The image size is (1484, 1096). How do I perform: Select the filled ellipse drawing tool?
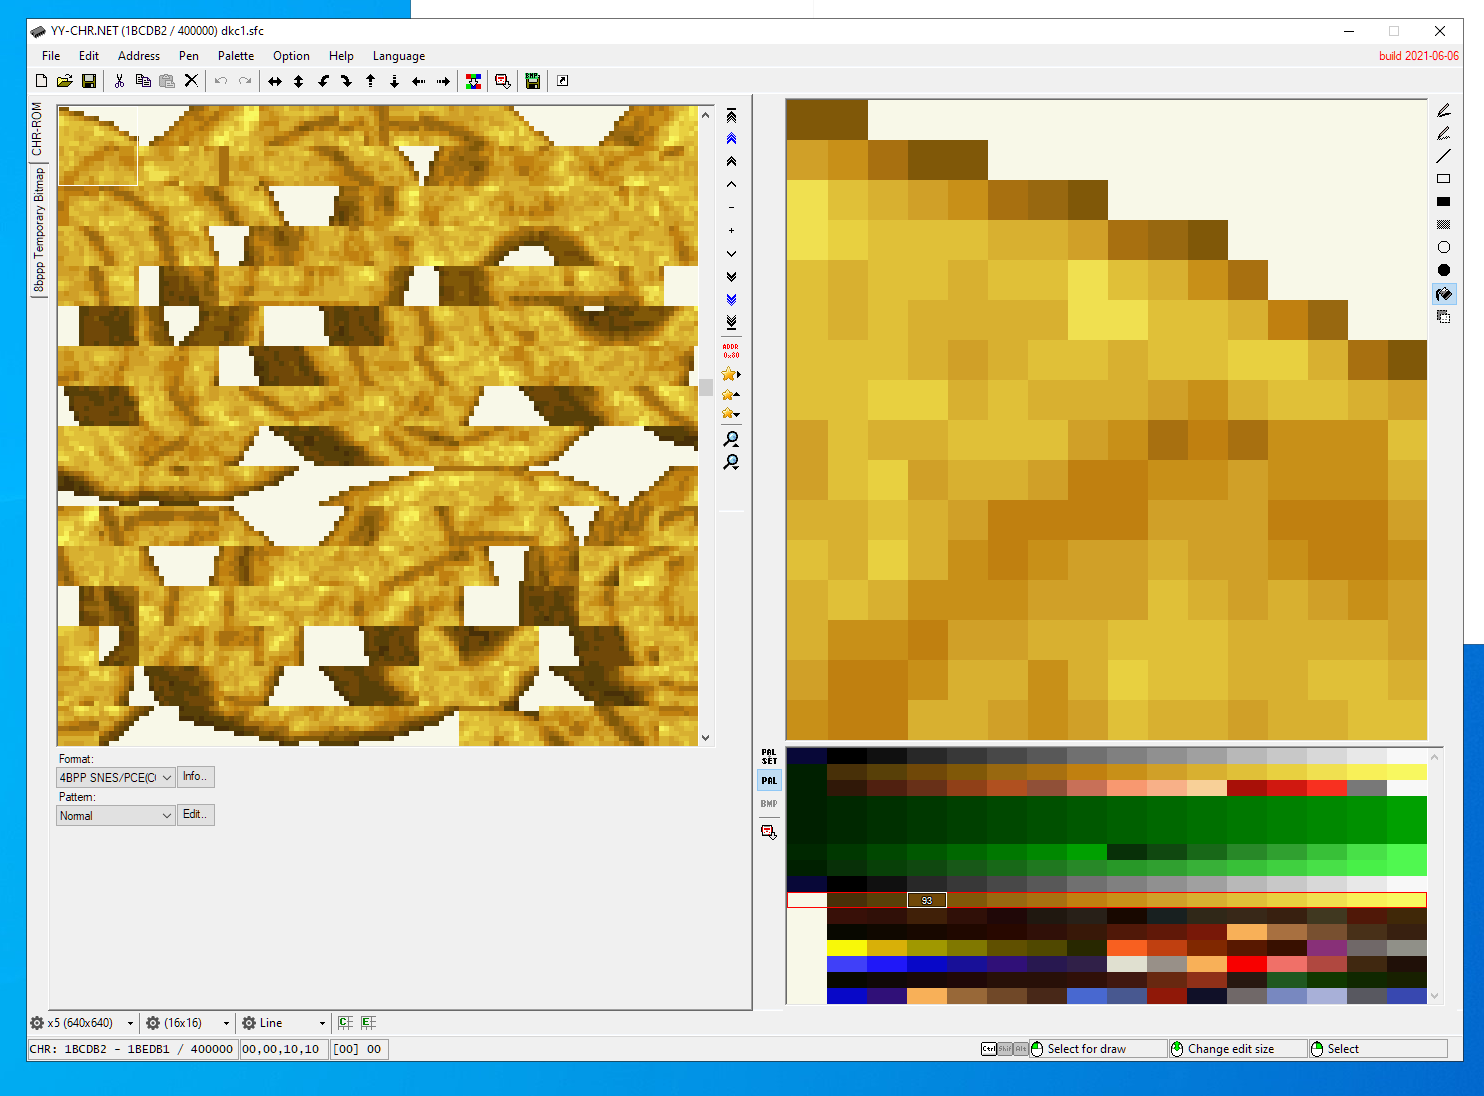1443,270
